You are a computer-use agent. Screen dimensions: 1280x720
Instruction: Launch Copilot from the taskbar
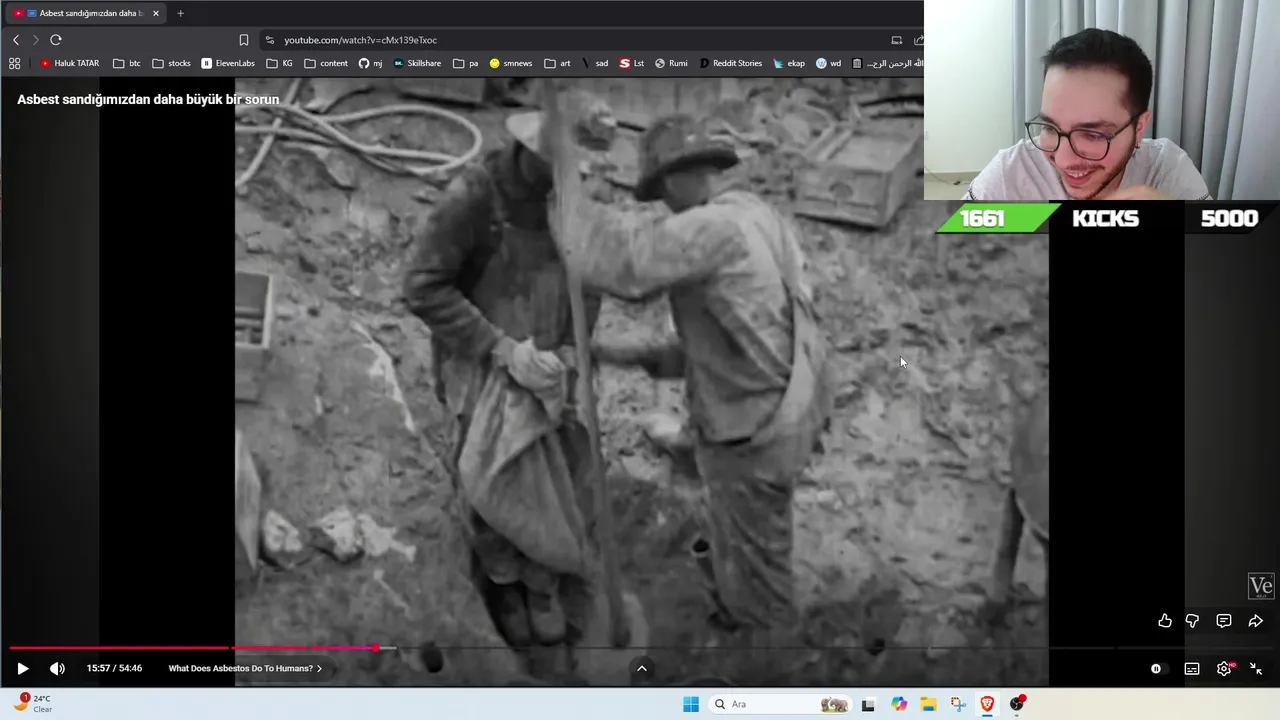click(899, 704)
